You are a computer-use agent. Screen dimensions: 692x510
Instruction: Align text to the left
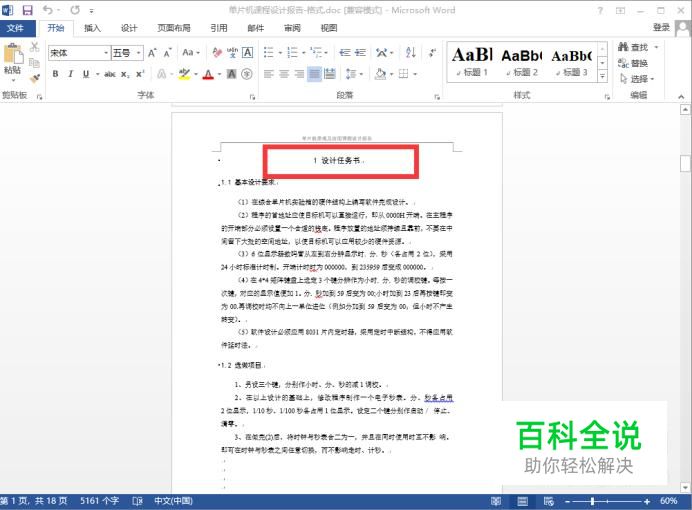coord(269,74)
